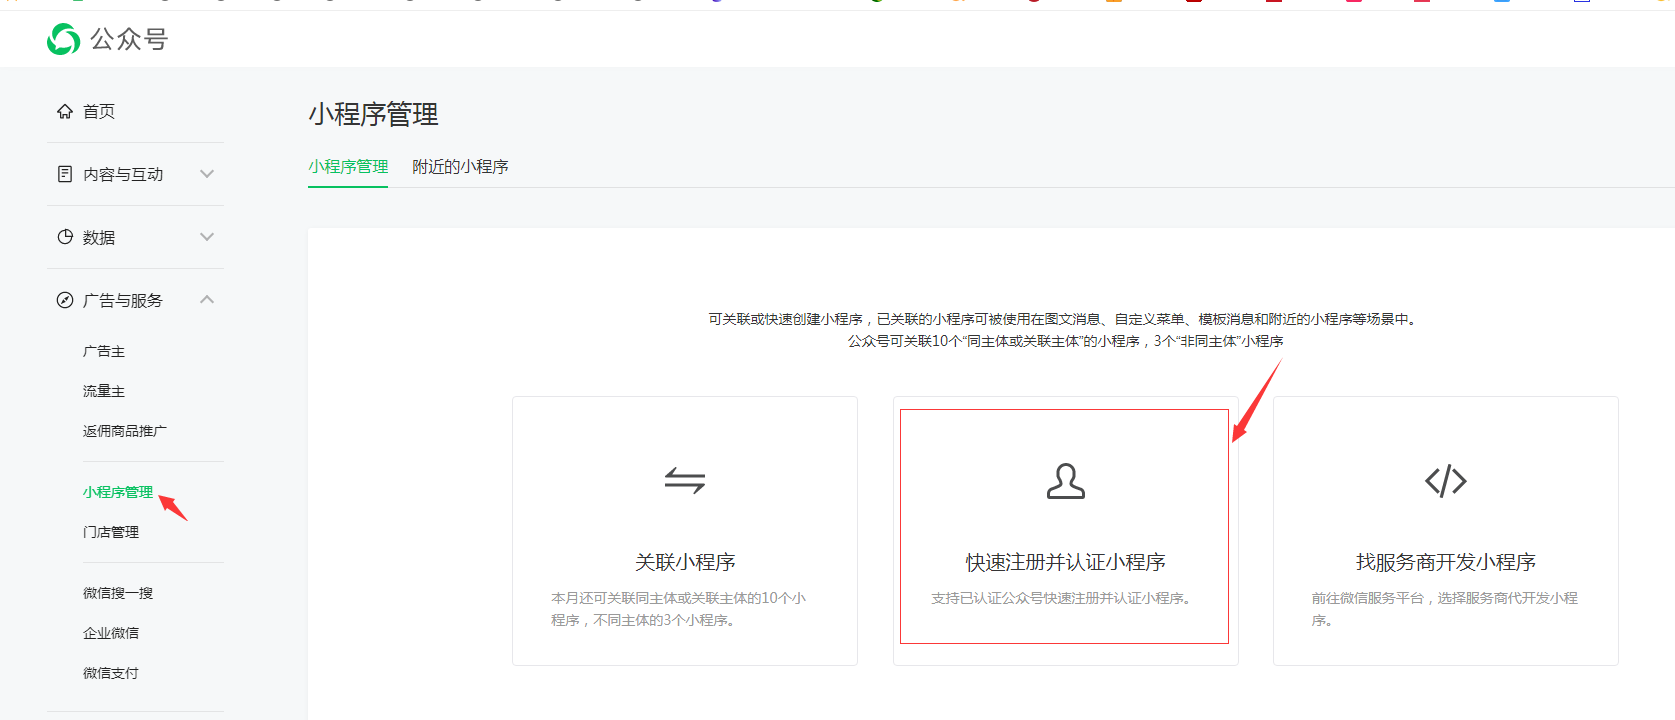Expand the 数据 section chevron
Screen dimensions: 1675x720
(x=207, y=237)
